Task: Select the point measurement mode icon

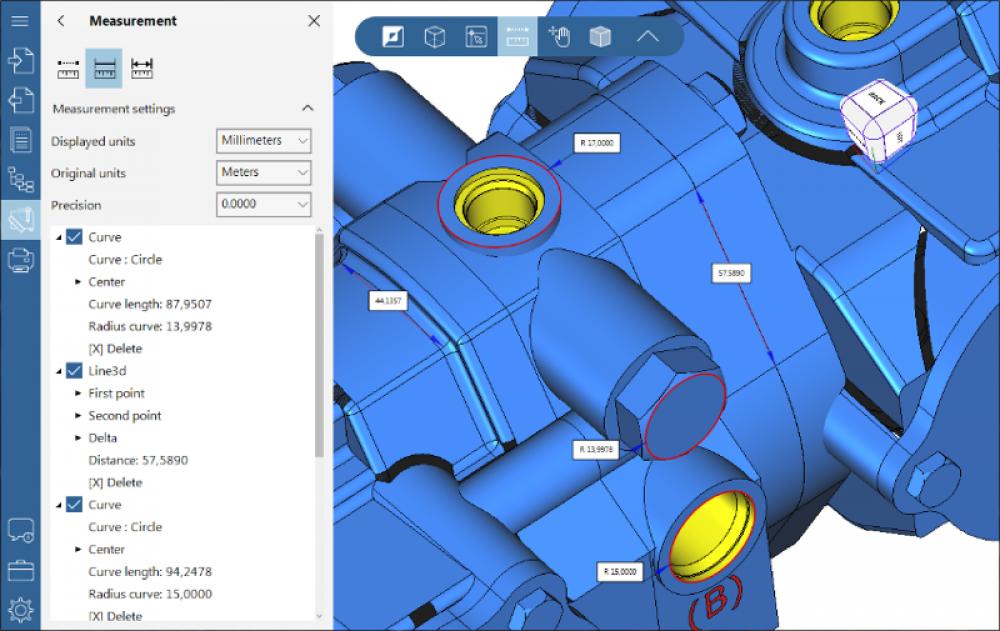Action: [x=67, y=68]
